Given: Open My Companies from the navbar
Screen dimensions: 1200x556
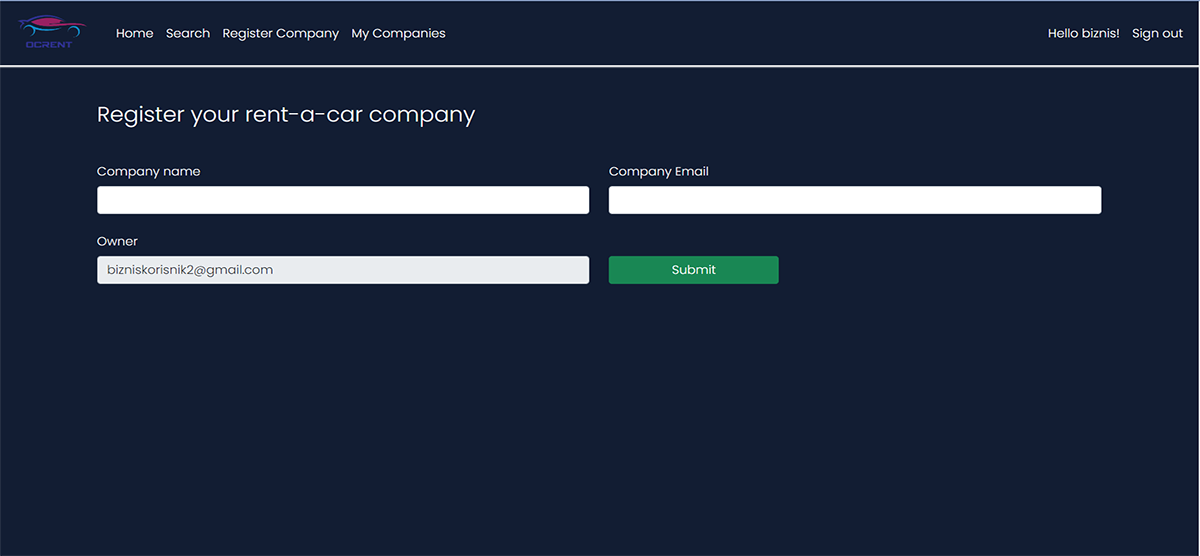Looking at the screenshot, I should coord(398,33).
